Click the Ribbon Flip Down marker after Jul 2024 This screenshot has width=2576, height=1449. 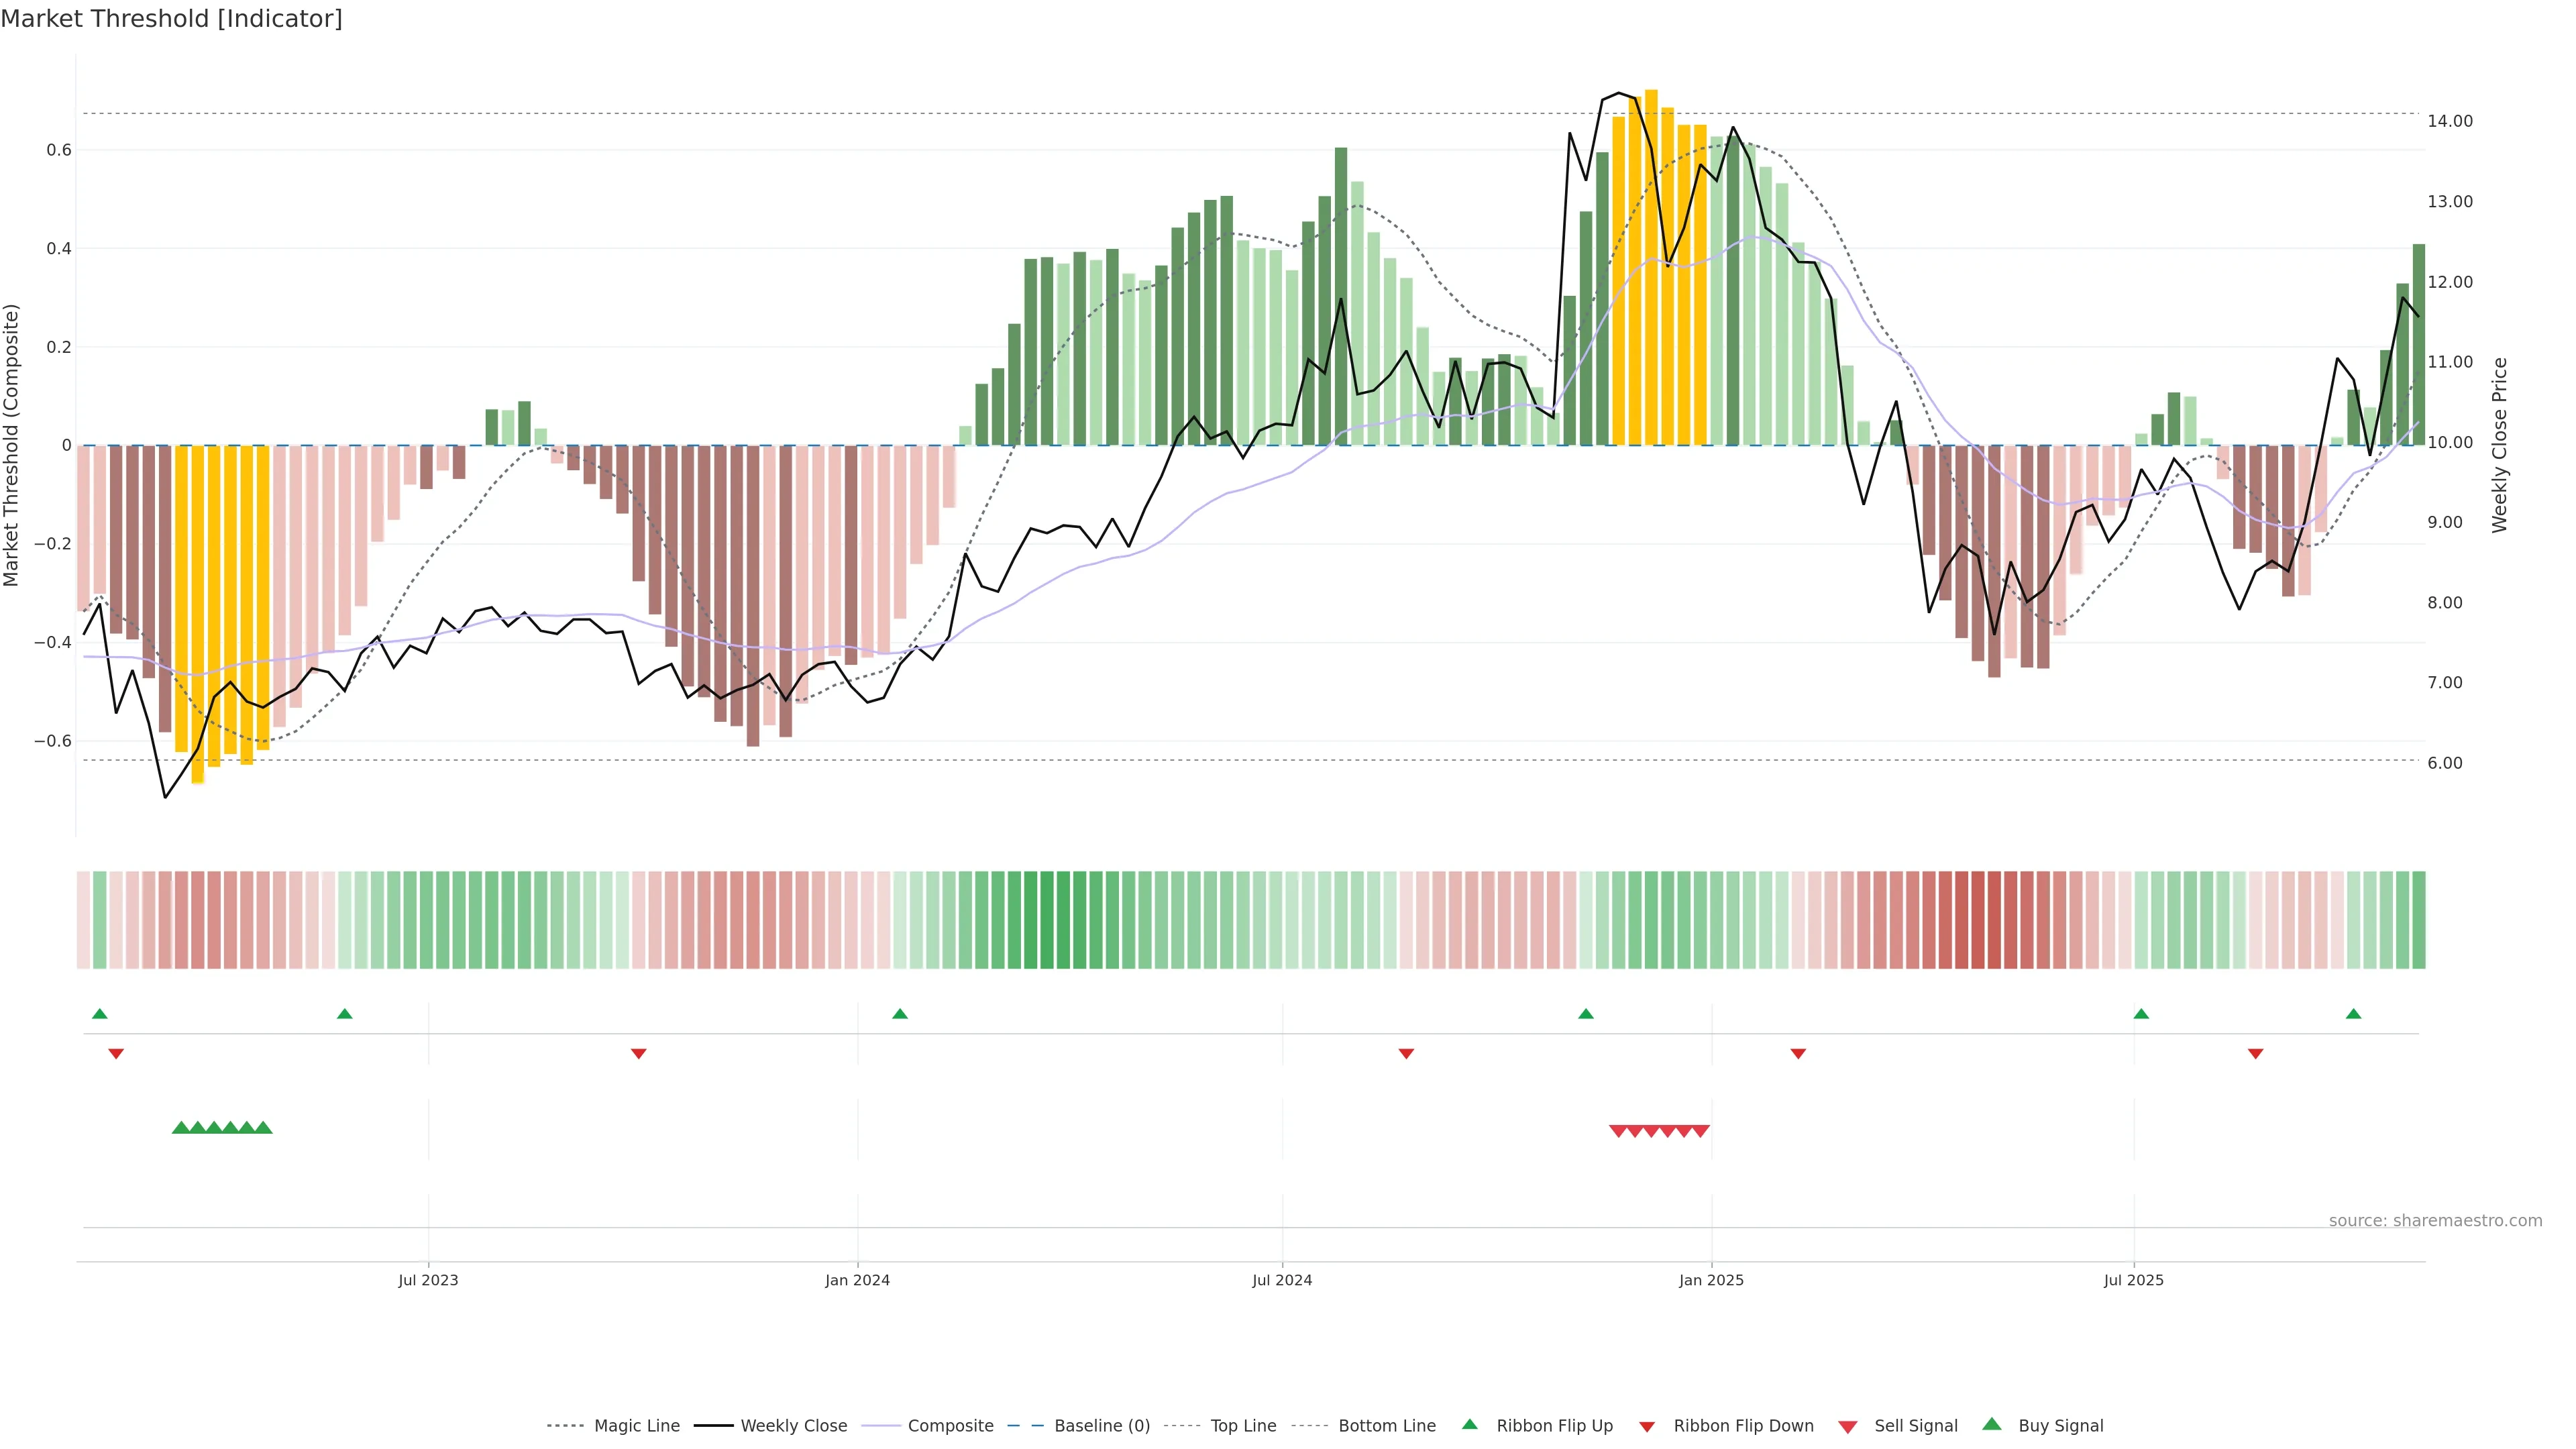point(1406,1054)
